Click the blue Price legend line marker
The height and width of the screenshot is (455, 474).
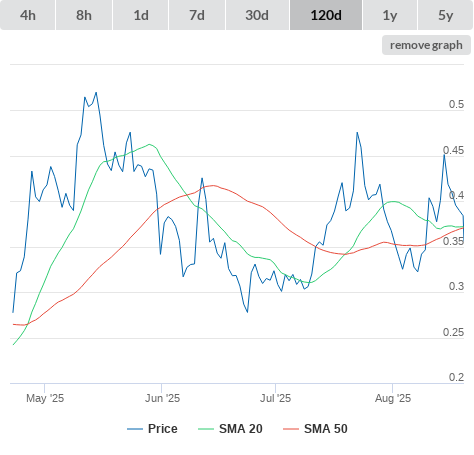point(135,429)
